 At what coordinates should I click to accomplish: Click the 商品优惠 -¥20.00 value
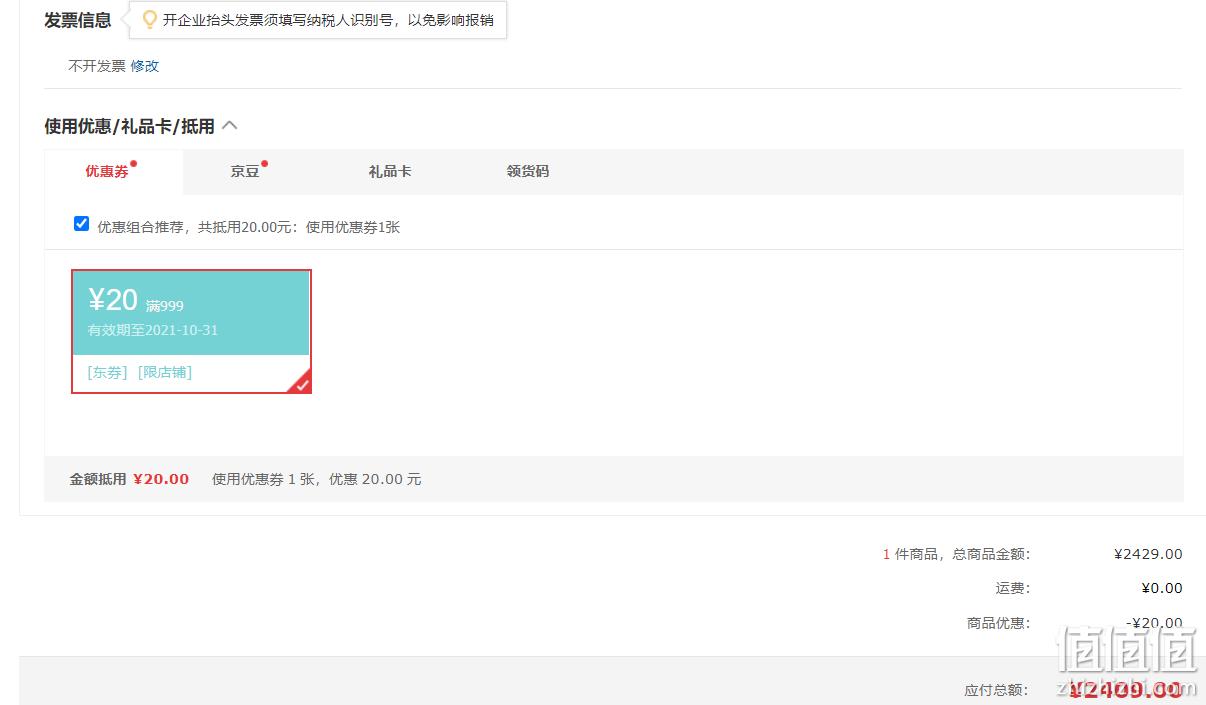click(1154, 623)
